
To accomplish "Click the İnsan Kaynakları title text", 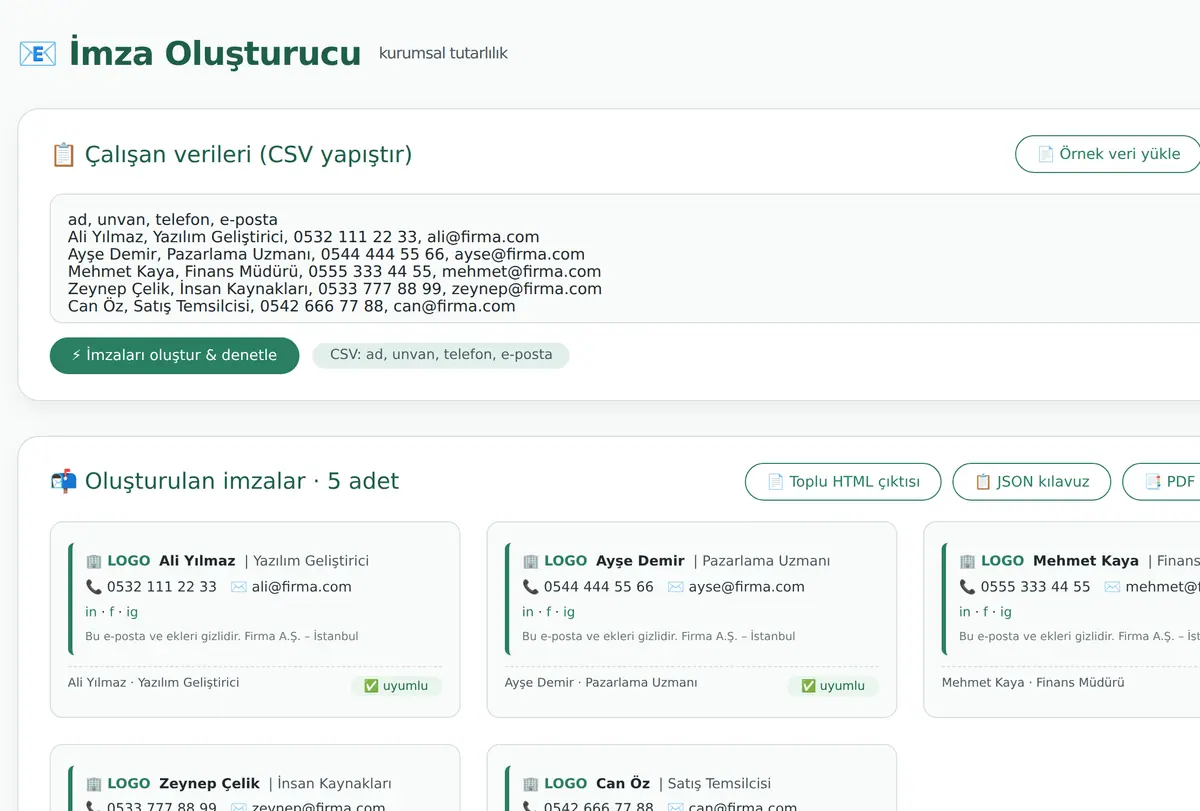I will (335, 784).
